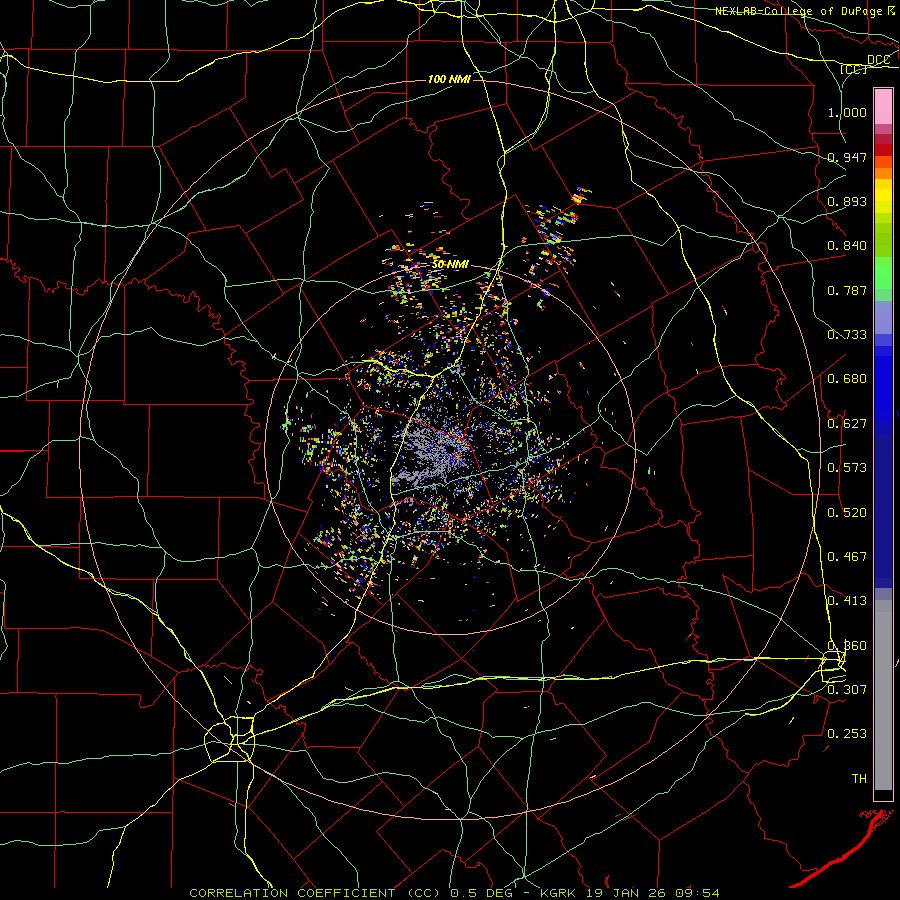Click the 0.520 scale label
This screenshot has height=900, width=900.
pos(847,513)
